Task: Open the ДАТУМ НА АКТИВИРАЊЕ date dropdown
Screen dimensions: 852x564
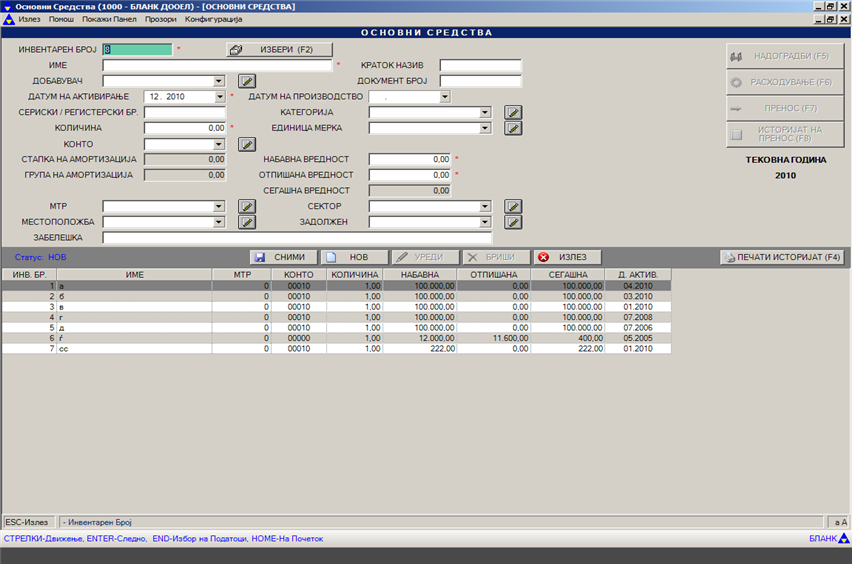Action: click(219, 97)
